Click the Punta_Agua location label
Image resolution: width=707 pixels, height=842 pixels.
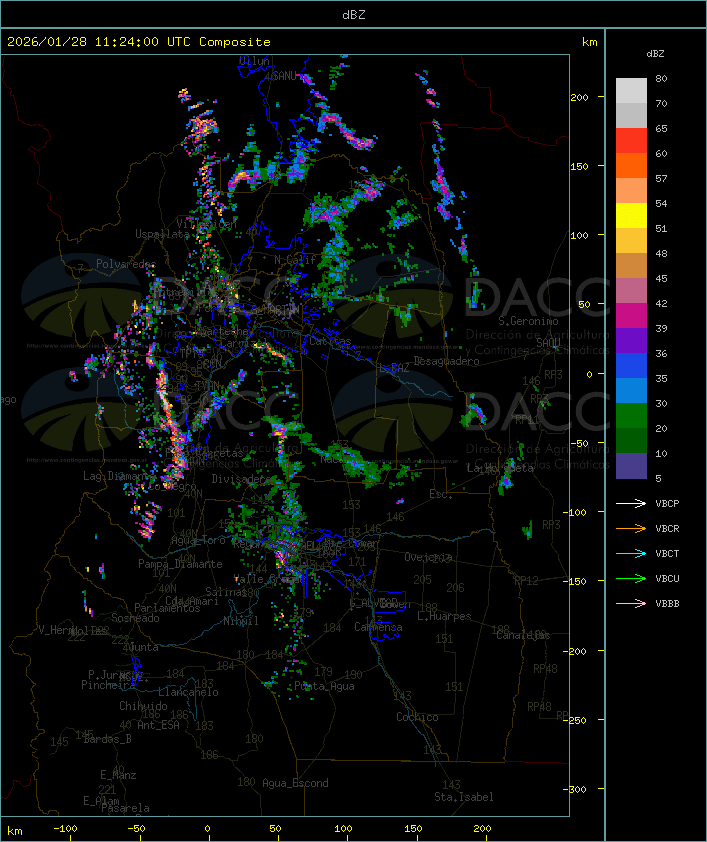[x=325, y=686]
